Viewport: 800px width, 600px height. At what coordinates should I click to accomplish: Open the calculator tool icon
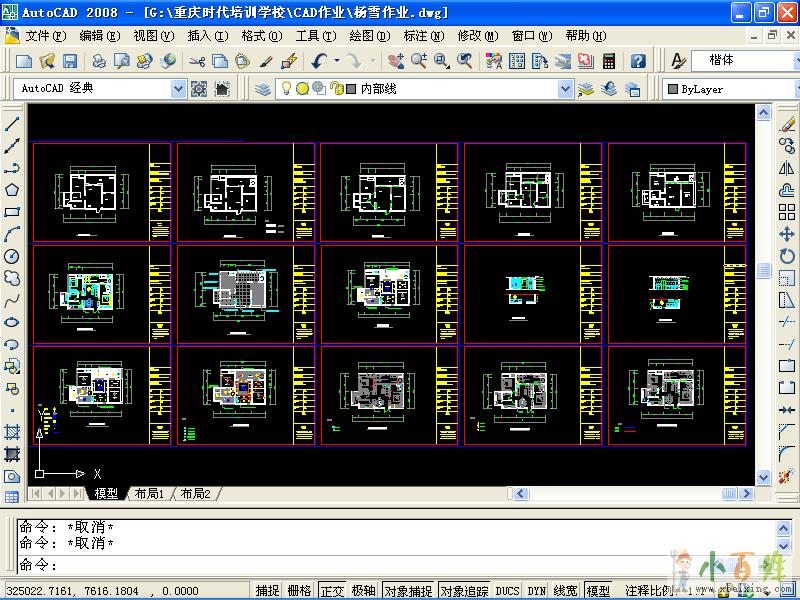click(609, 61)
